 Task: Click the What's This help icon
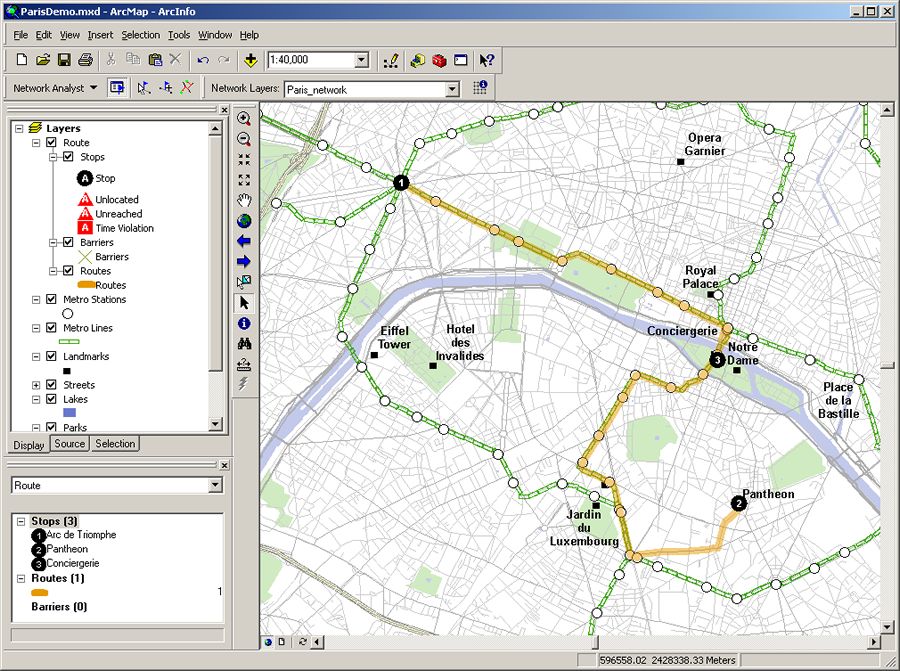coord(487,60)
